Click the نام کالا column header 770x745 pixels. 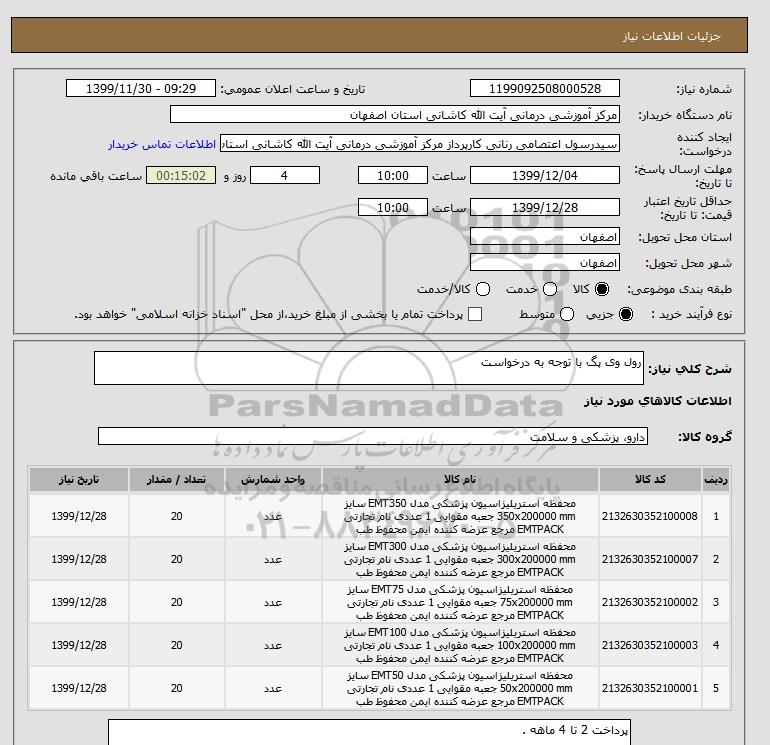pos(460,479)
